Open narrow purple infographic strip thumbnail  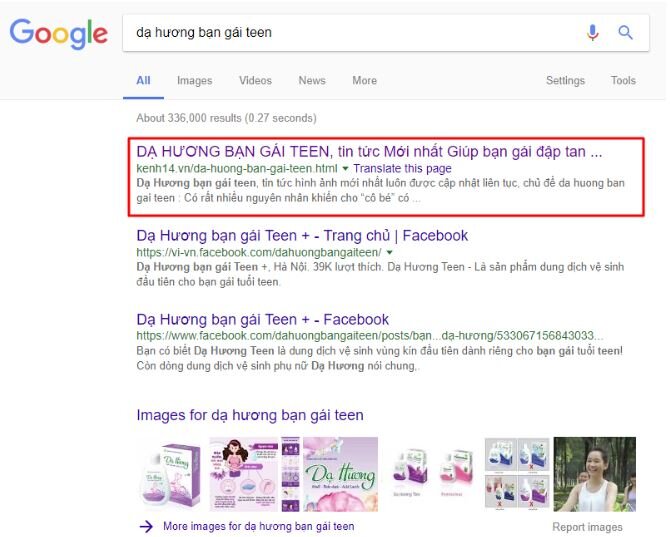pyautogui.click(x=291, y=474)
